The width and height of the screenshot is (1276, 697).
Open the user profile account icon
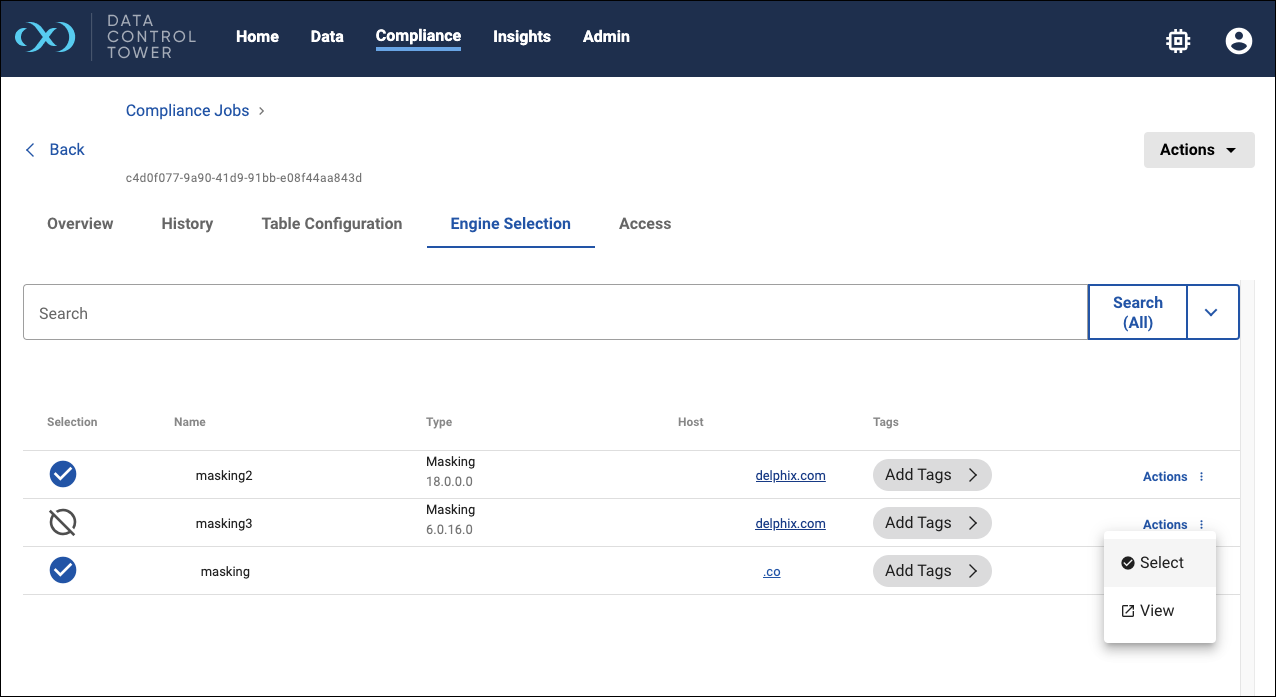point(1238,40)
